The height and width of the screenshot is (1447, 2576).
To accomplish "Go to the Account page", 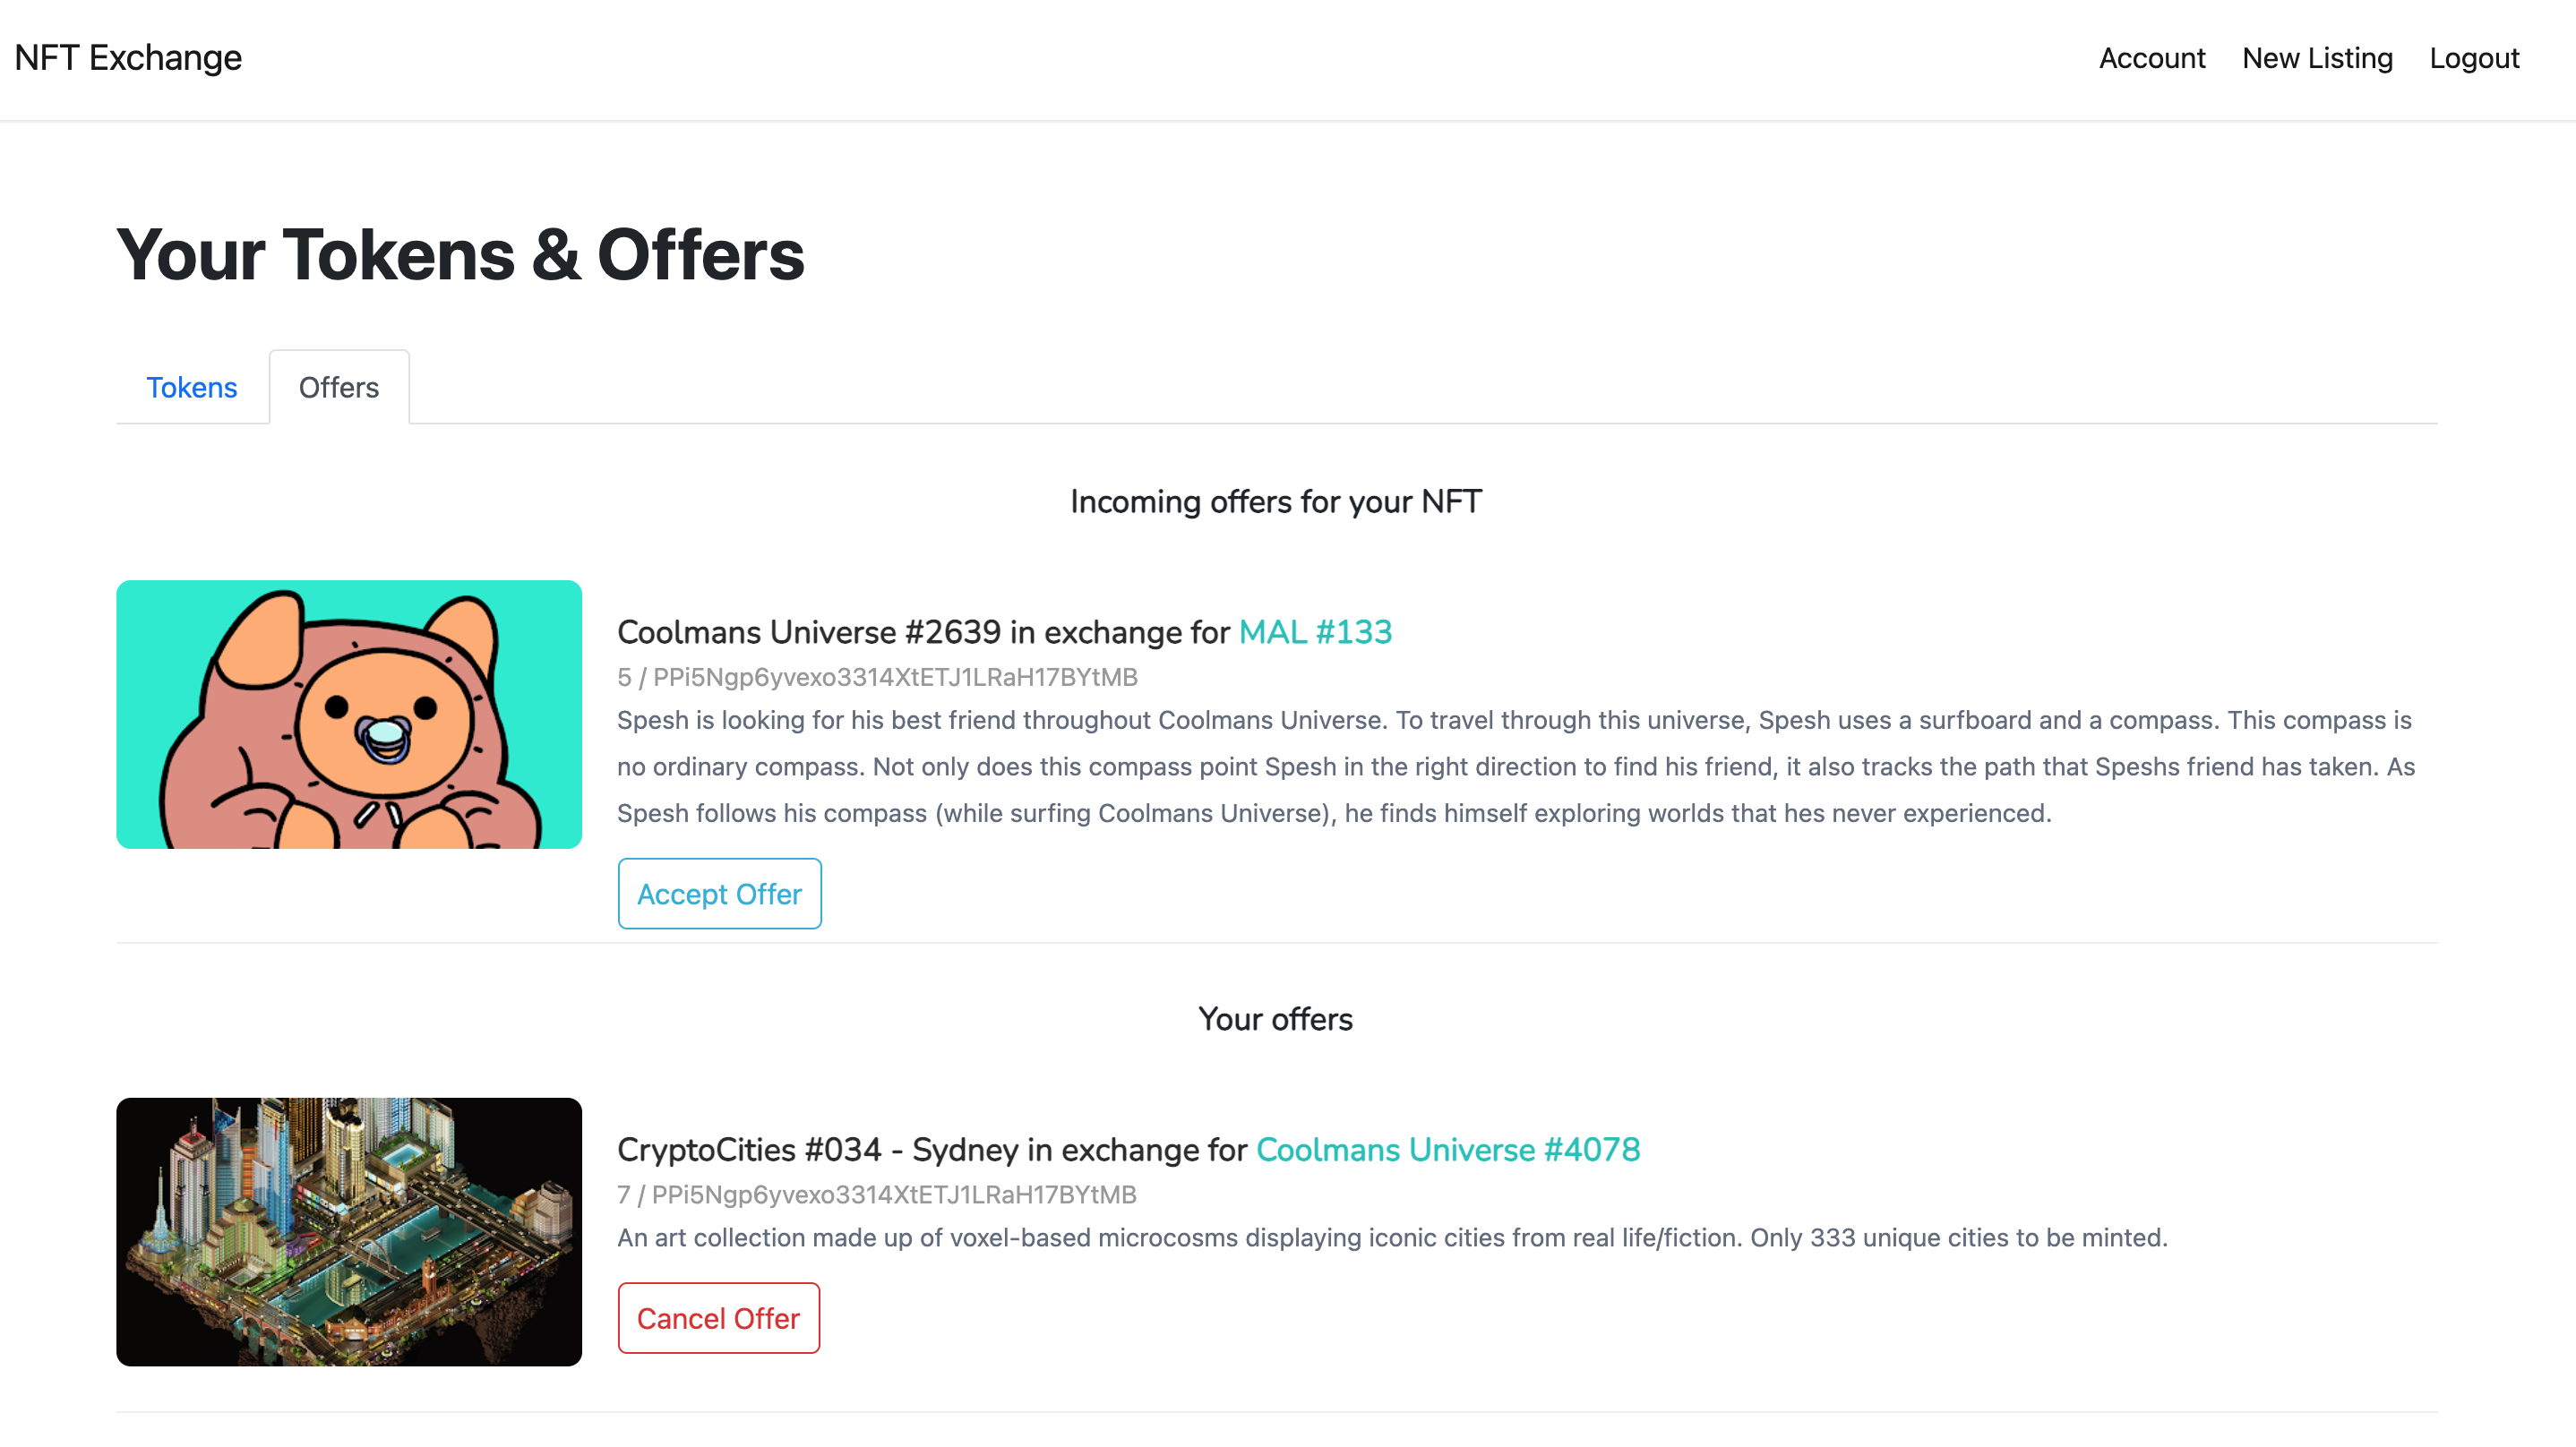I will click(x=2151, y=58).
